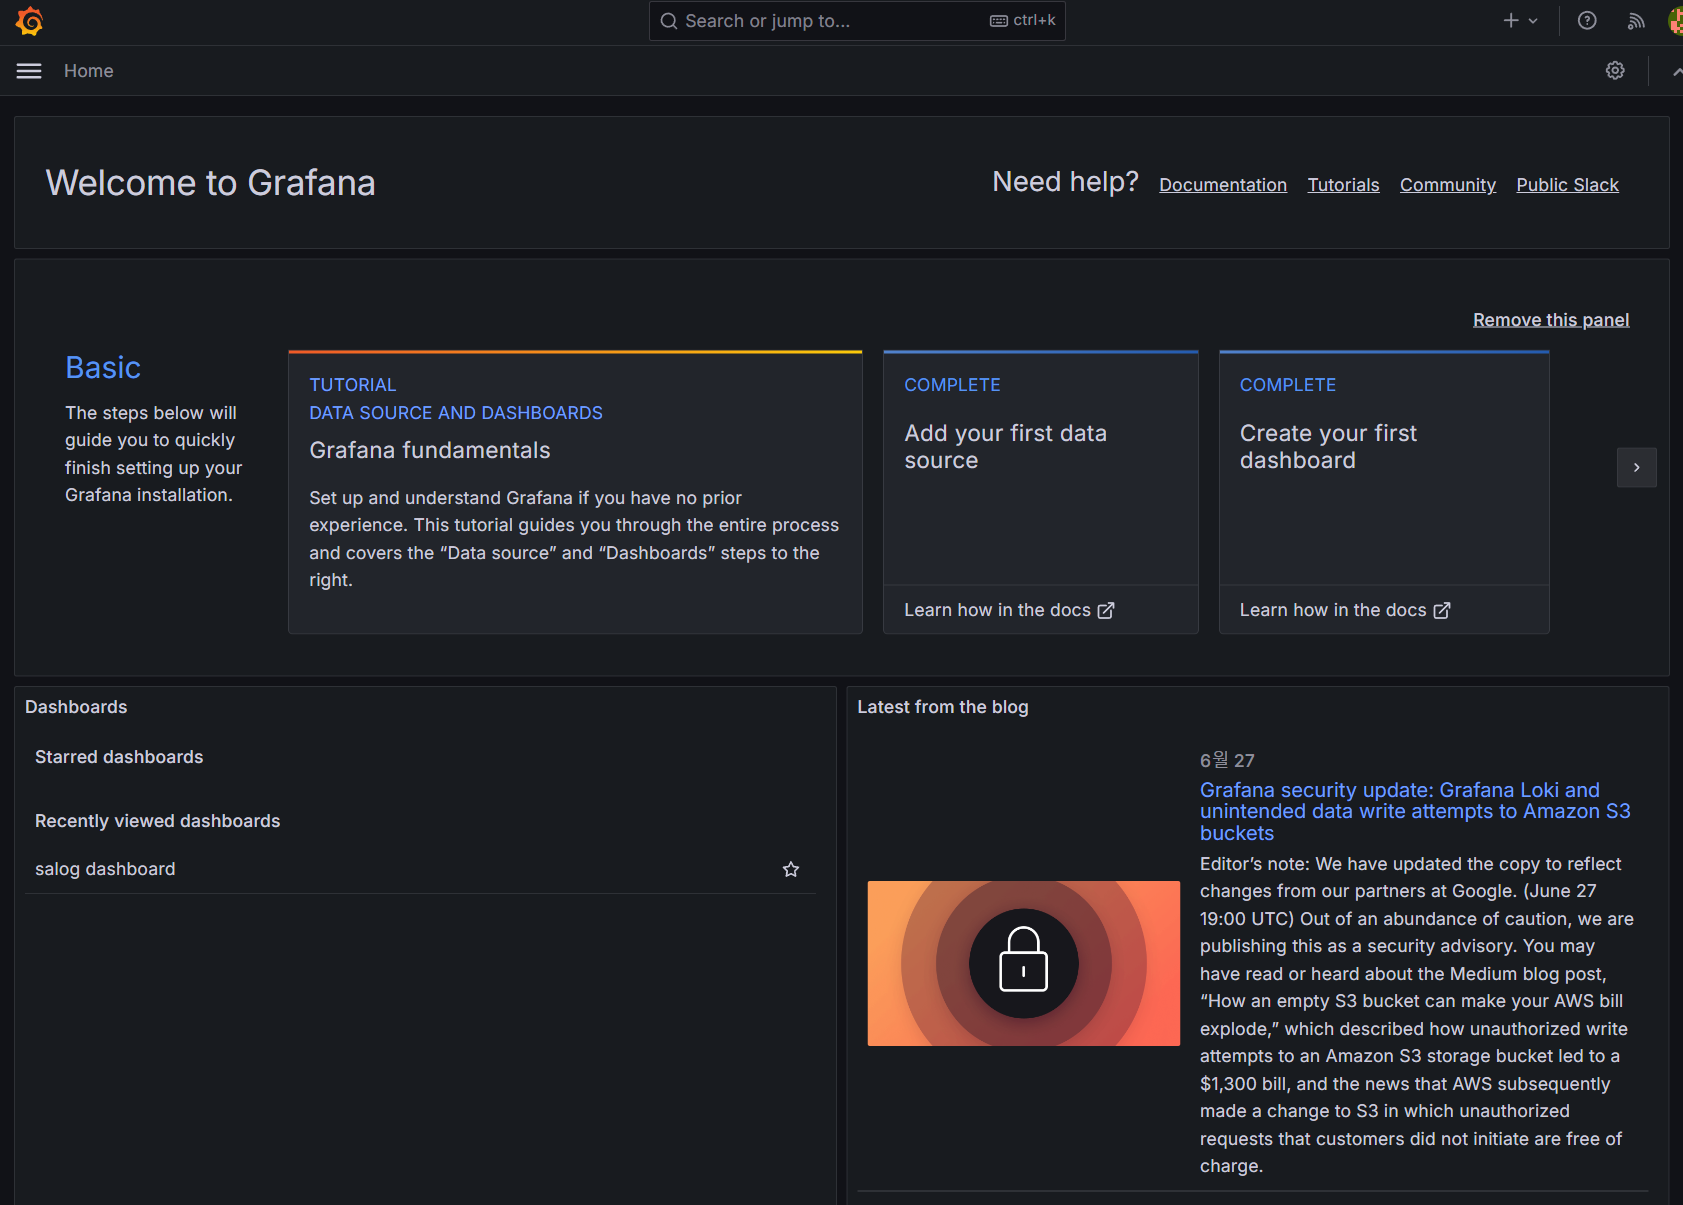This screenshot has width=1683, height=1205.
Task: Click the blog post lock thumbnail
Action: (1023, 963)
